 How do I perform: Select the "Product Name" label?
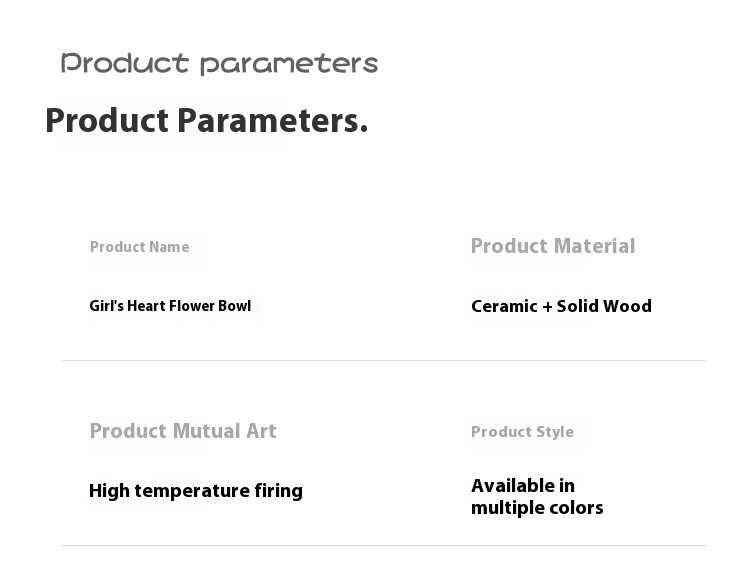[x=139, y=247]
